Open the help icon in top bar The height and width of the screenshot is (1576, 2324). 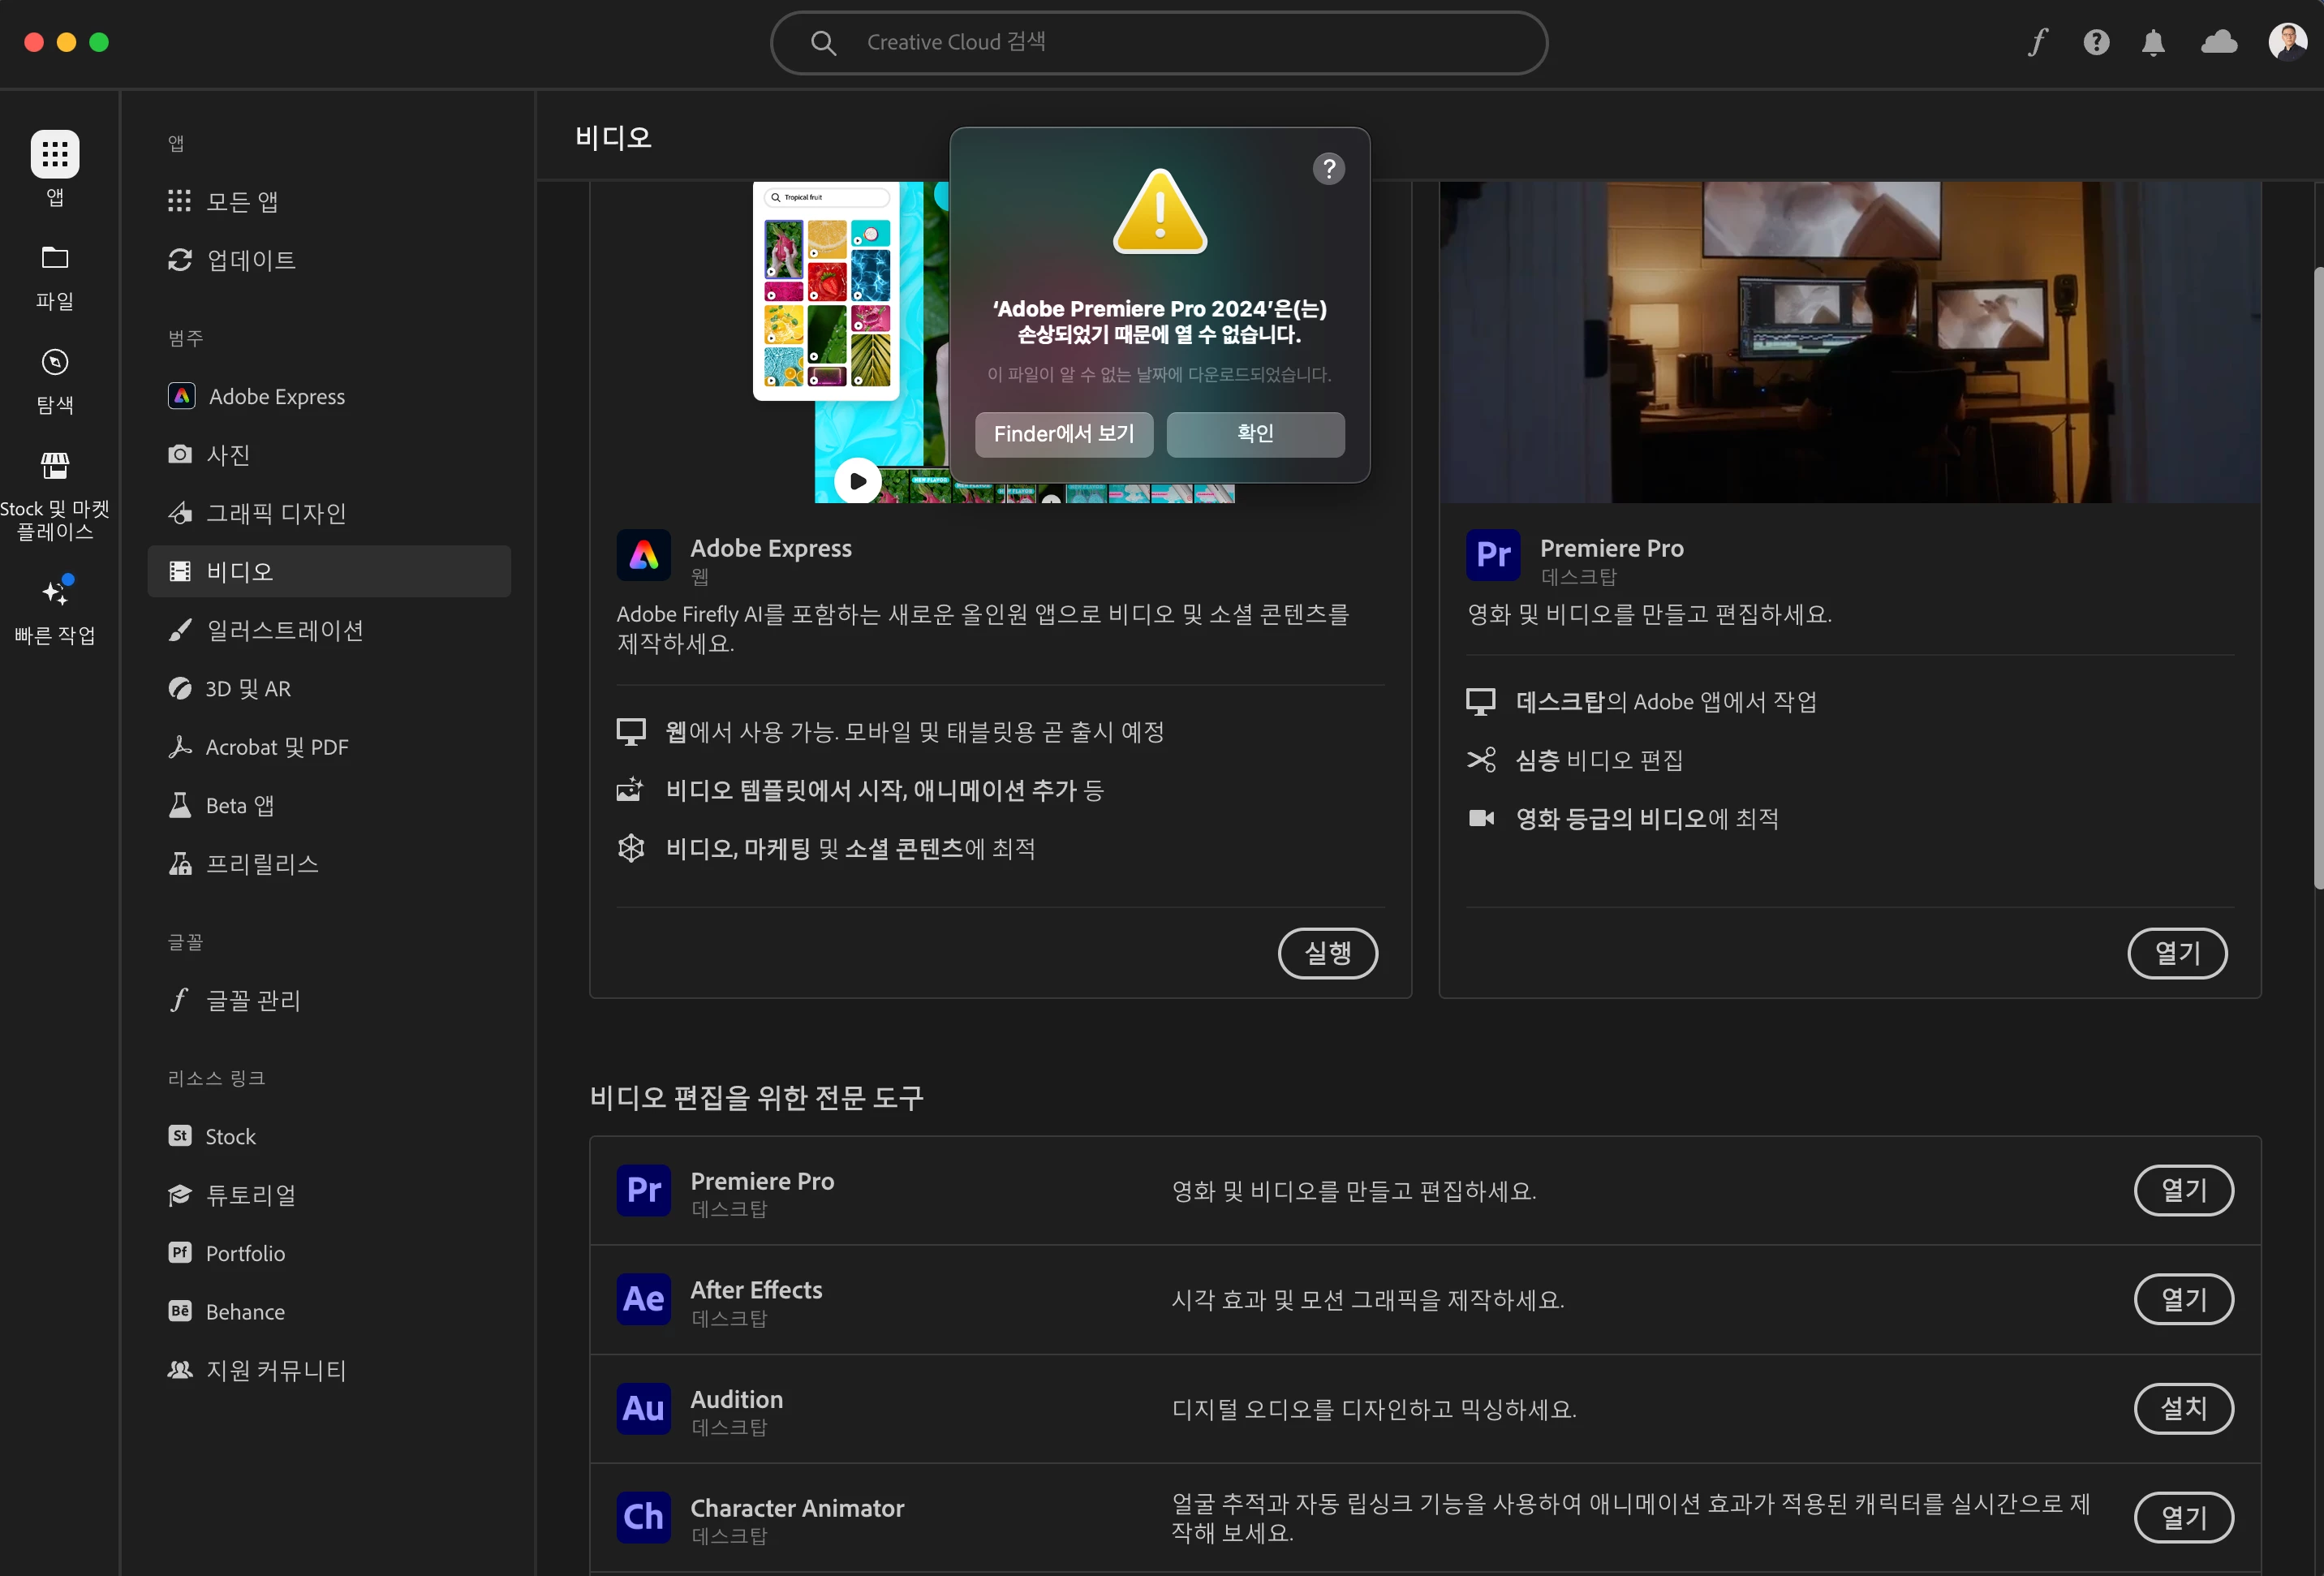[x=2096, y=42]
